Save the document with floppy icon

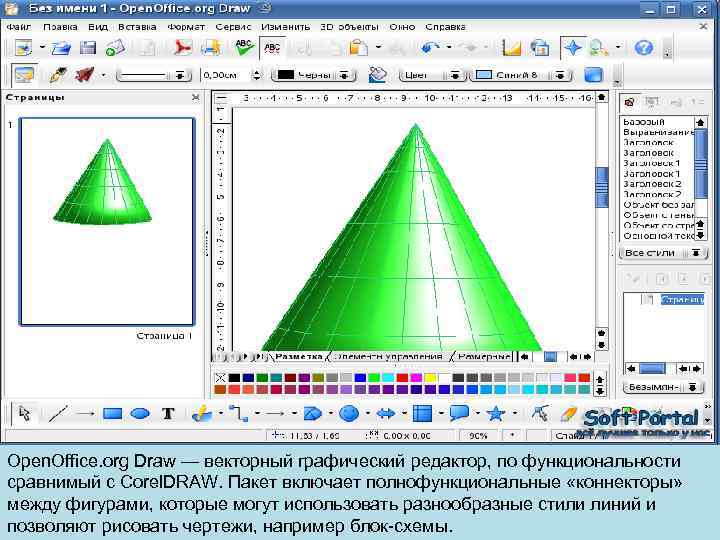pyautogui.click(x=88, y=48)
